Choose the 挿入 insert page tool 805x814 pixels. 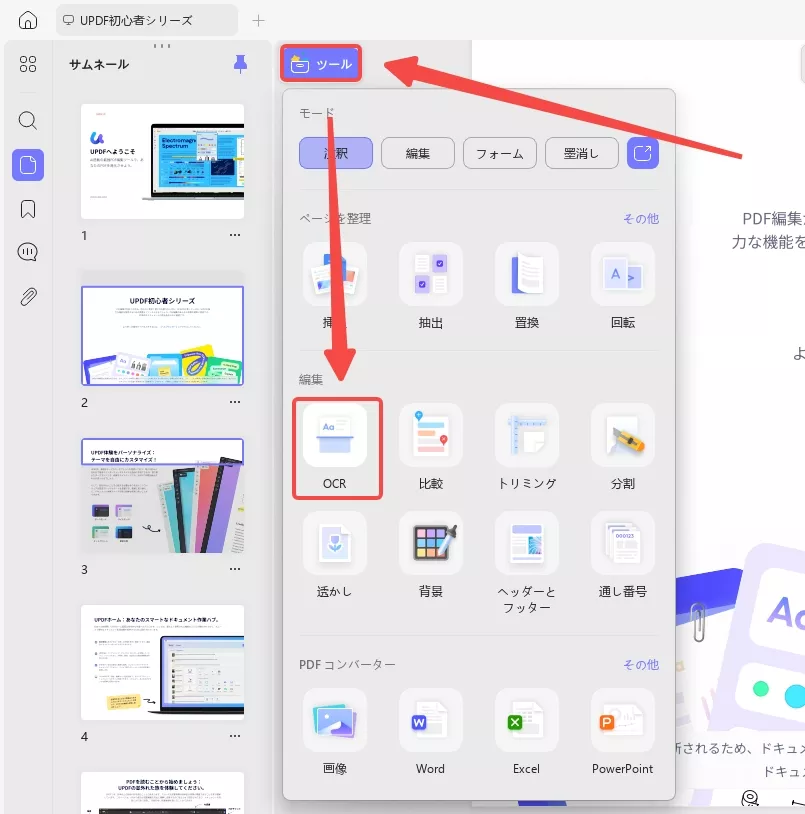click(x=335, y=286)
